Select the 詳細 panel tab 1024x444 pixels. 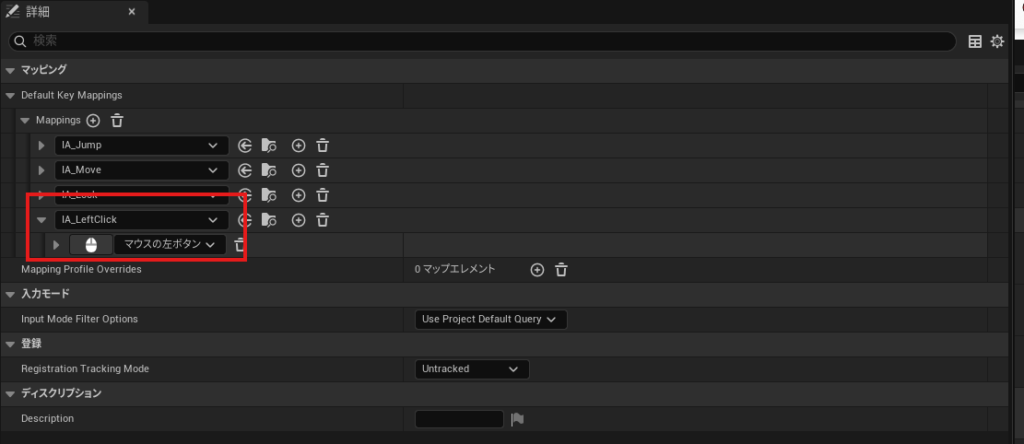34,11
